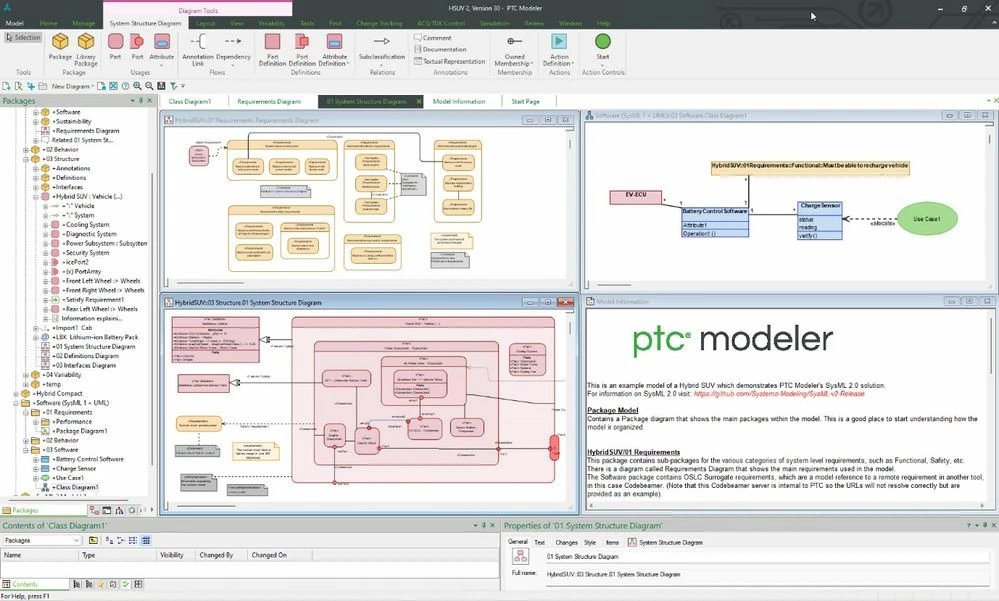Collapse the 03 Structure tree node

click(x=26, y=159)
